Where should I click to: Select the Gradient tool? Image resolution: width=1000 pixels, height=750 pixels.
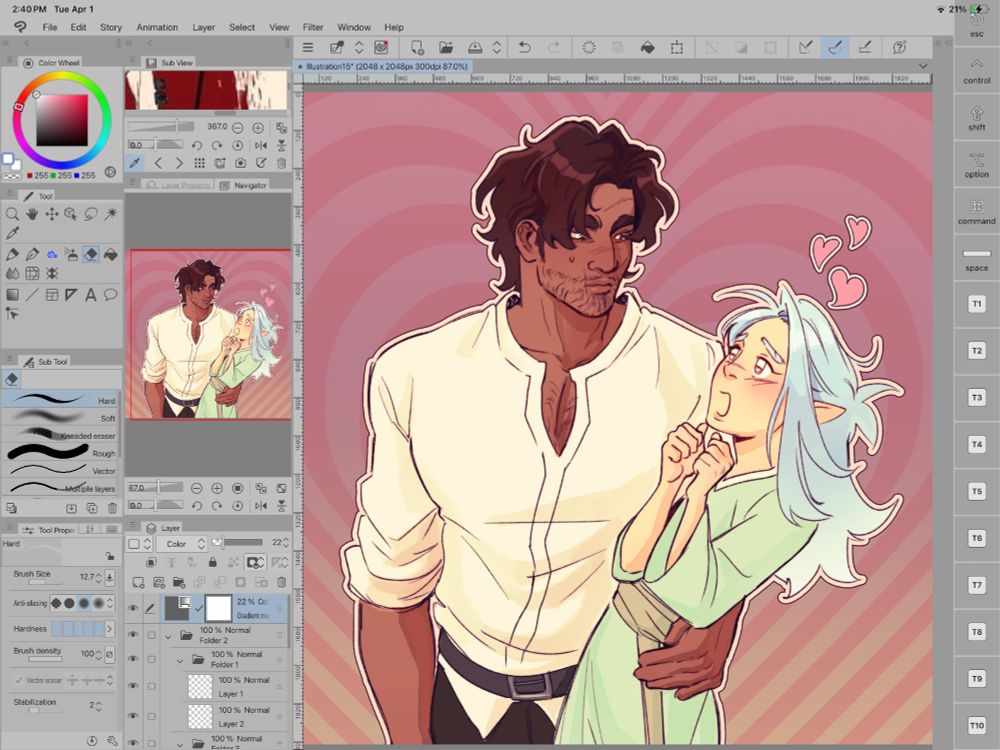[12, 295]
